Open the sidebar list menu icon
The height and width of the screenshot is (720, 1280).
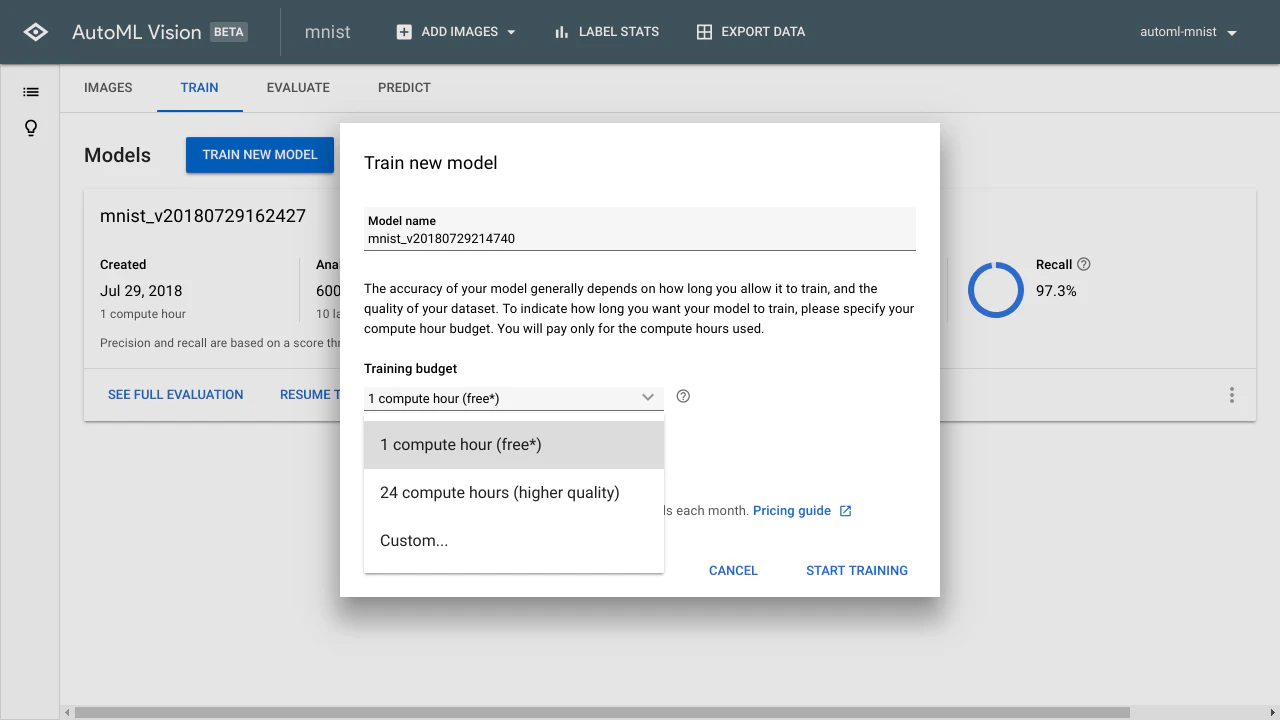click(31, 92)
